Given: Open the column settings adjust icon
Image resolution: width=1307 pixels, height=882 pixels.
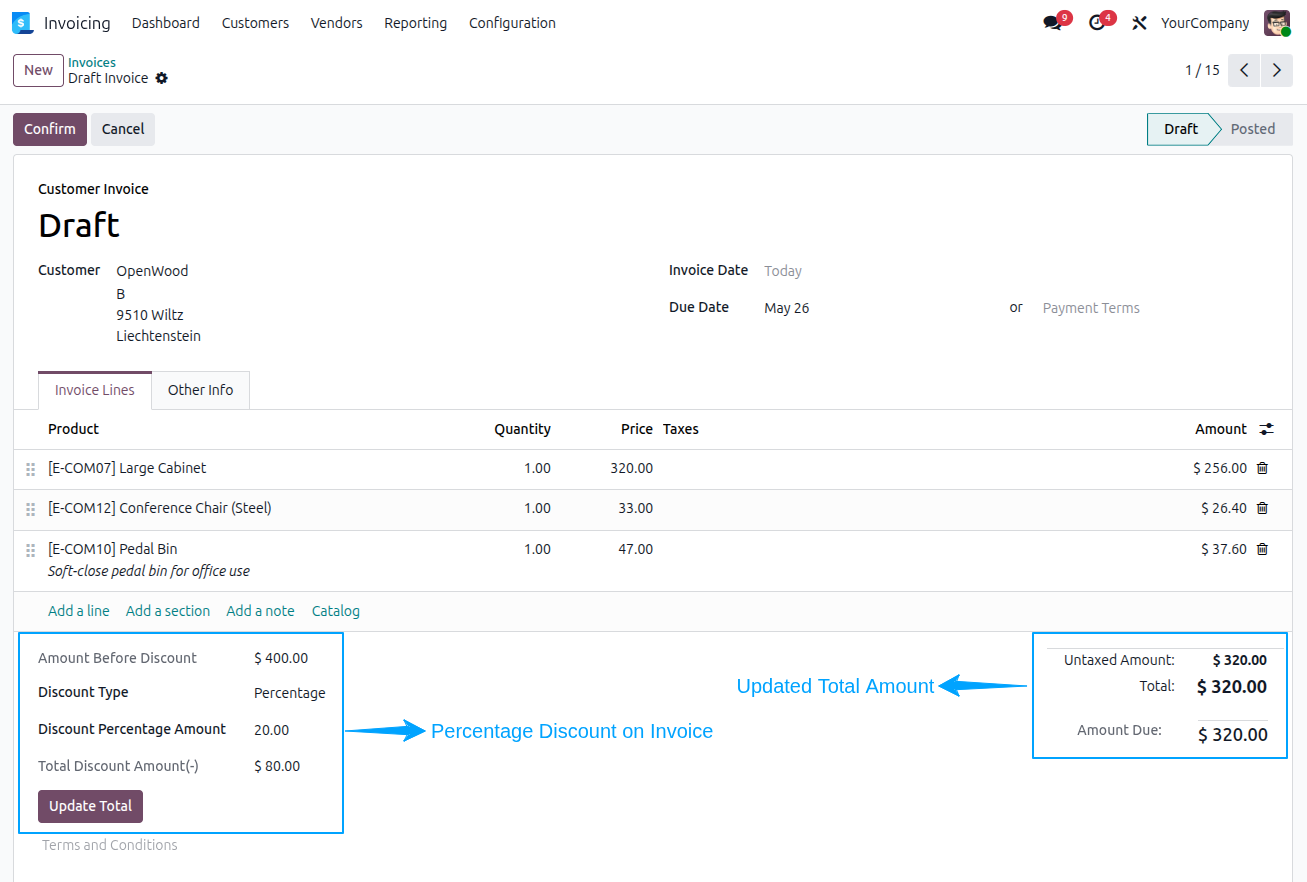Looking at the screenshot, I should [x=1267, y=429].
